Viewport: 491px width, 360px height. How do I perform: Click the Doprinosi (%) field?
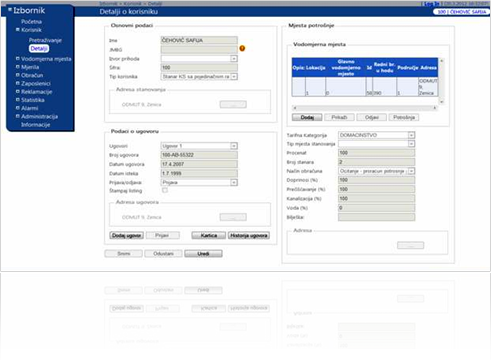tap(376, 180)
